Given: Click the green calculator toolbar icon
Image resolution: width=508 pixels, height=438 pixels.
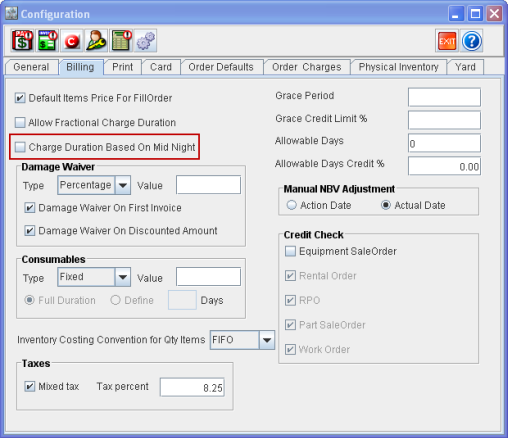Looking at the screenshot, I should tap(121, 41).
